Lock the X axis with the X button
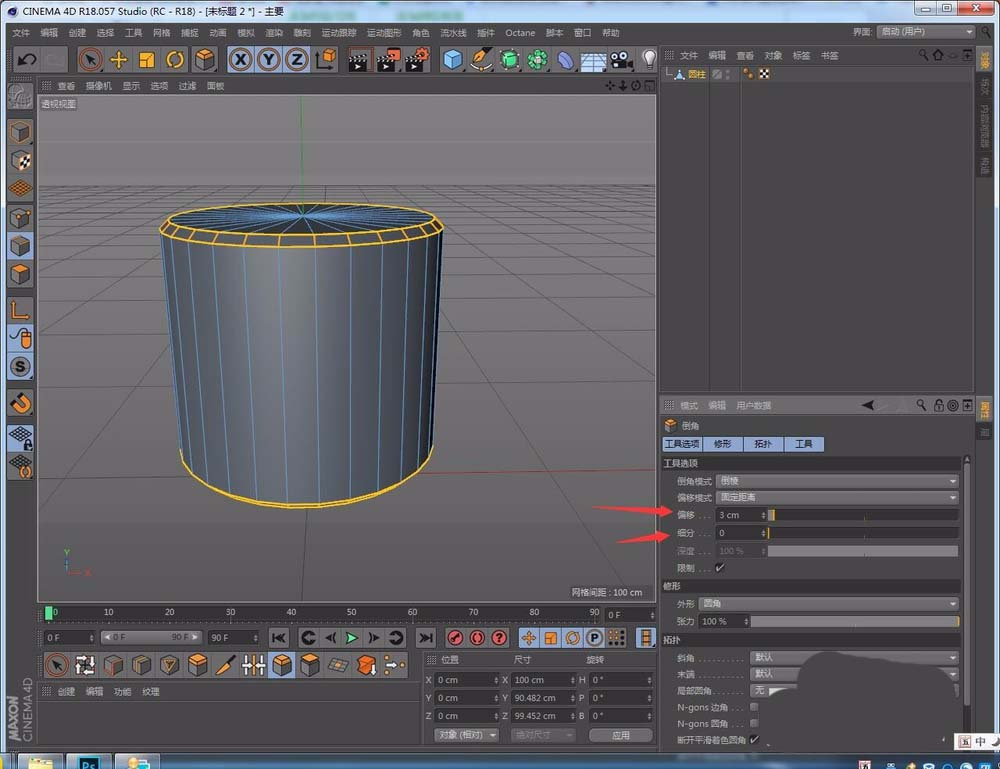Screen dimensions: 1000x769 [238, 60]
